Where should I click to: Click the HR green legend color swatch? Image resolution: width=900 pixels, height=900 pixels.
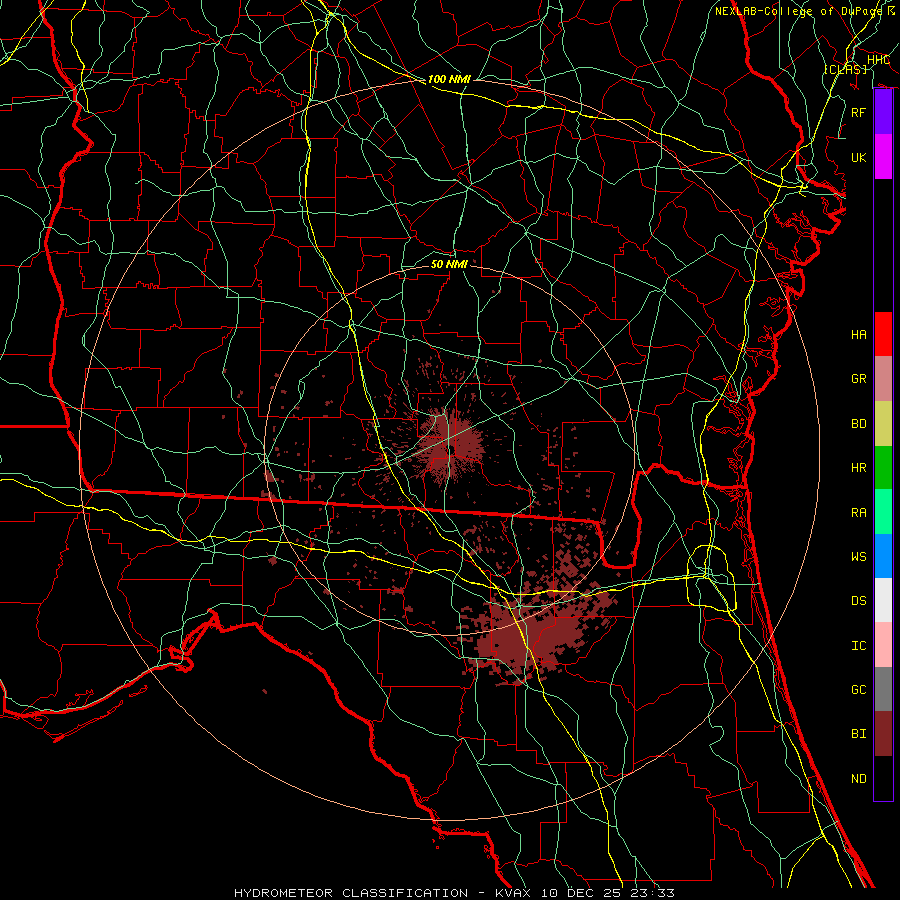point(883,467)
